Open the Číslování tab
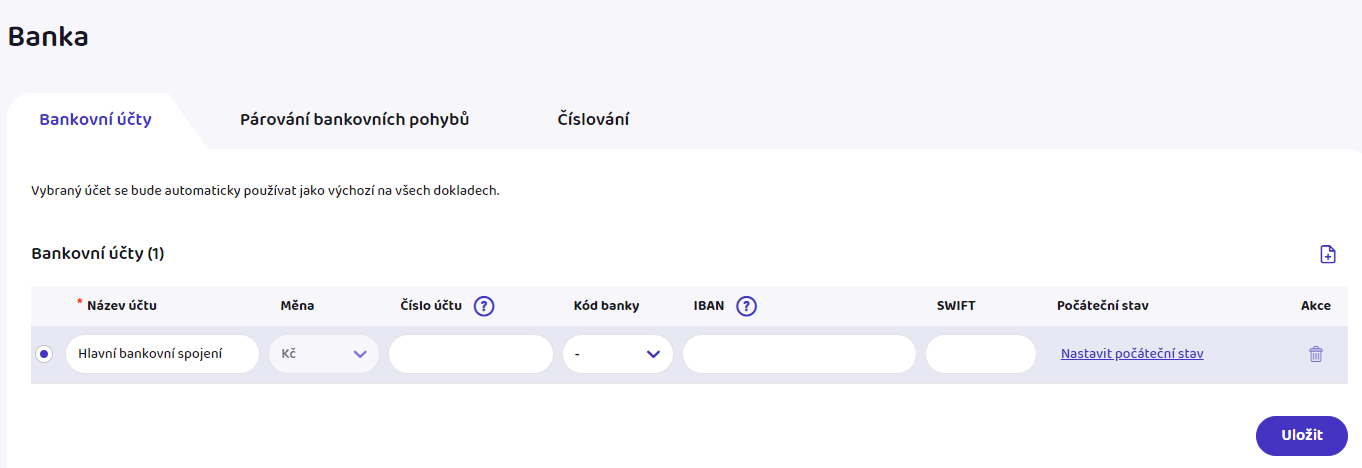Image resolution: width=1362 pixels, height=468 pixels. click(593, 120)
